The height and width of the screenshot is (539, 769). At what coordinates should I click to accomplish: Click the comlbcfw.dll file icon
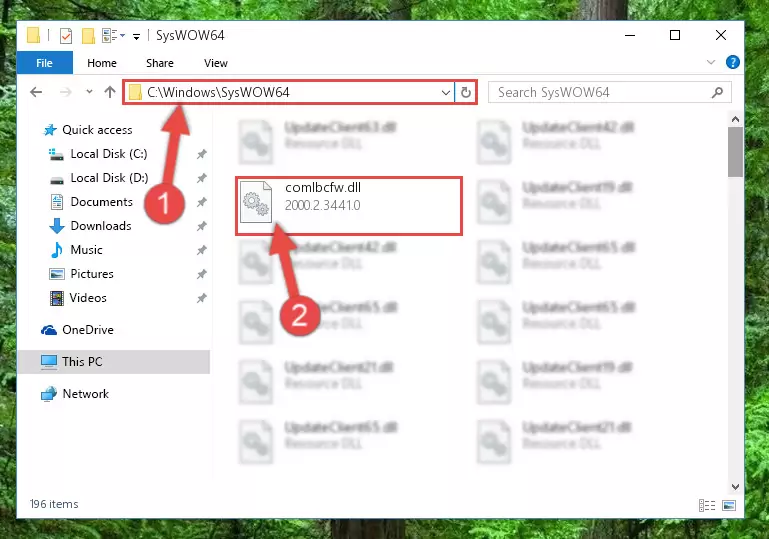[x=256, y=202]
